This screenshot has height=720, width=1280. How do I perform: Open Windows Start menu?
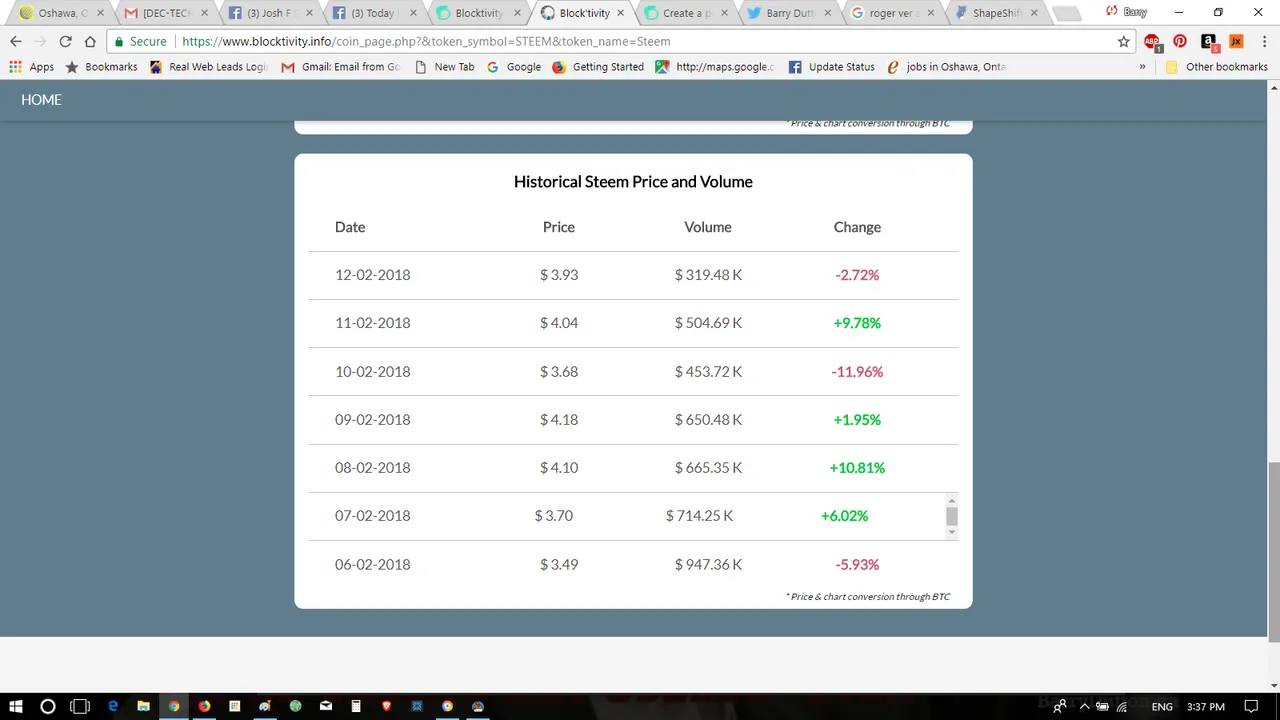(x=16, y=706)
